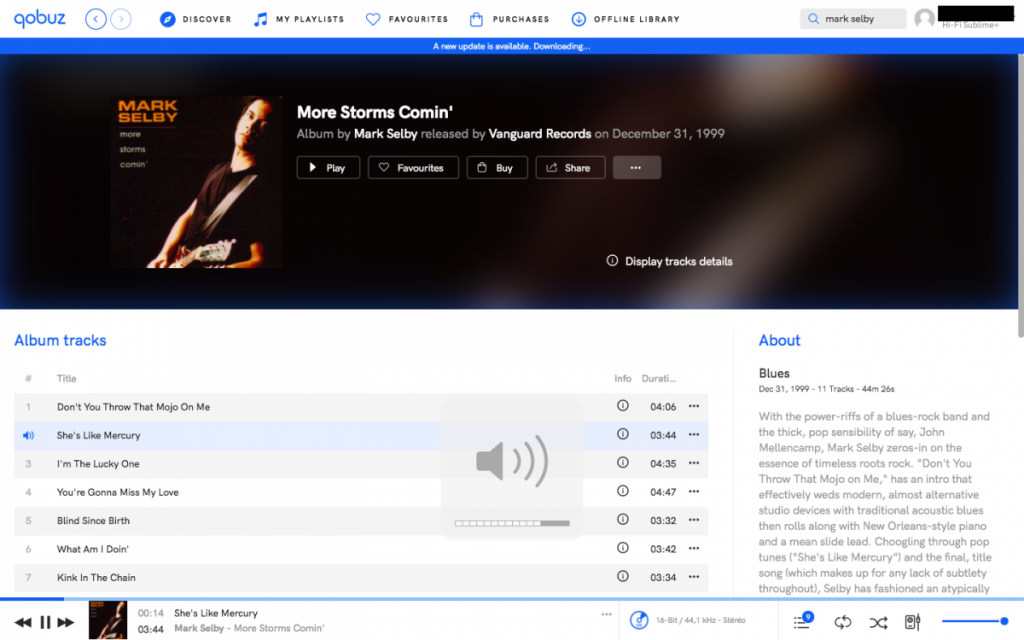Show info for I'm The Lucky One
The height and width of the screenshot is (640, 1024).
622,462
